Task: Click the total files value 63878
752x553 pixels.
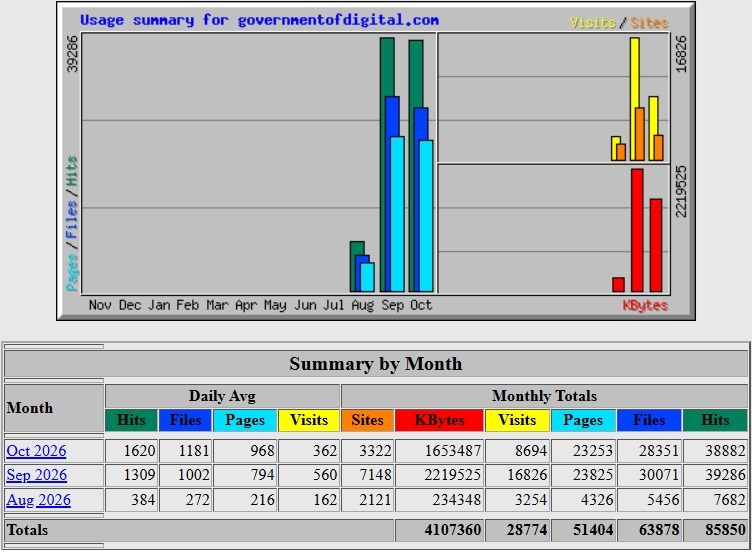Action: pos(659,530)
